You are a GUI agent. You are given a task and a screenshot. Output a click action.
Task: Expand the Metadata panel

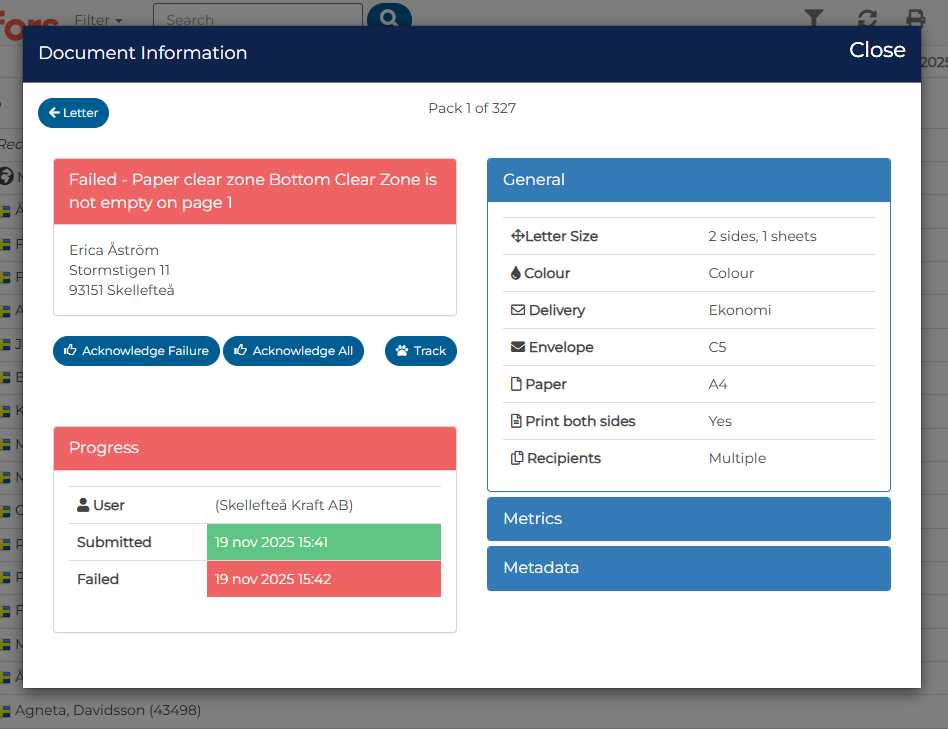pos(689,568)
